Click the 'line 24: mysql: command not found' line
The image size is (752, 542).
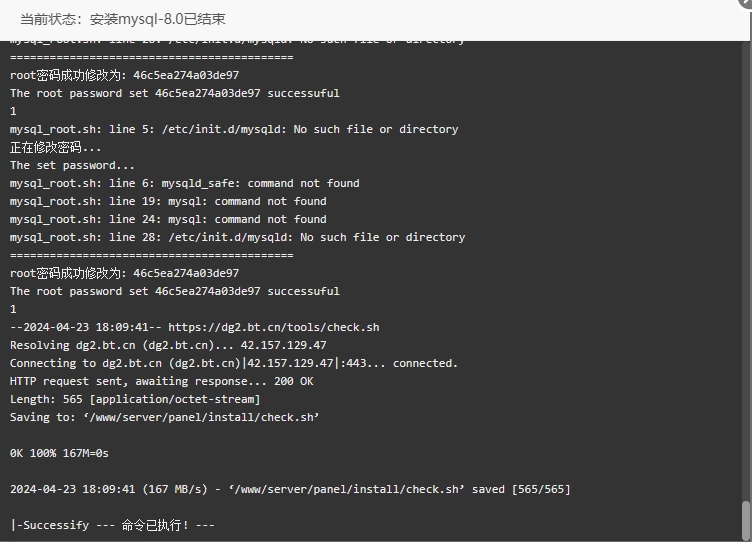tap(168, 219)
